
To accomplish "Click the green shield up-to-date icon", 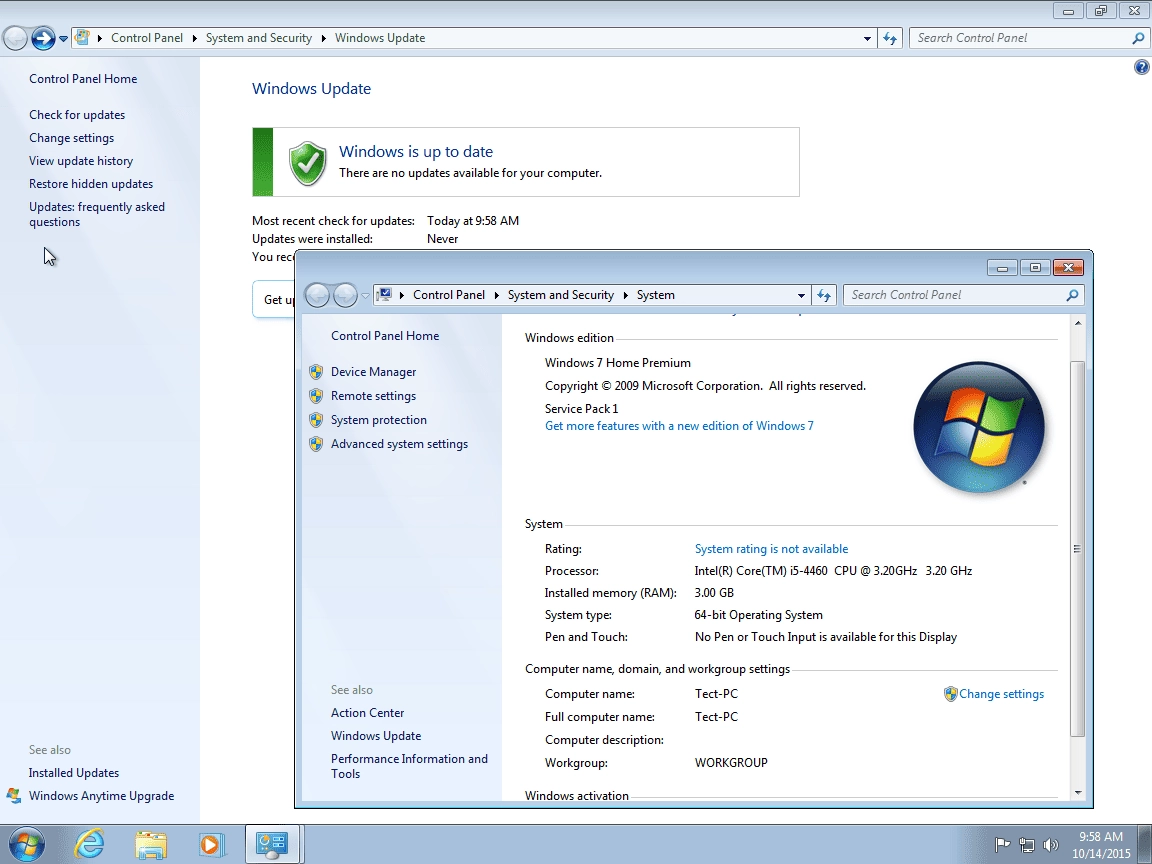I will (x=307, y=163).
